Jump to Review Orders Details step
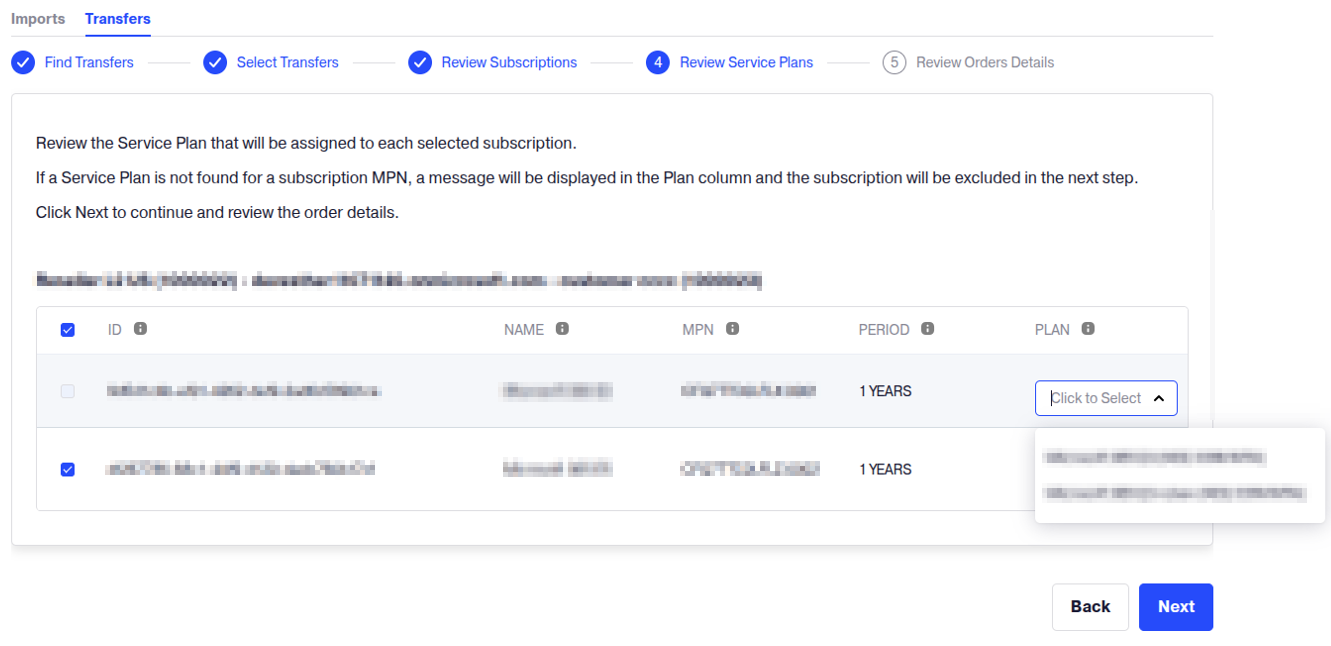The image size is (1331, 646). [x=984, y=62]
